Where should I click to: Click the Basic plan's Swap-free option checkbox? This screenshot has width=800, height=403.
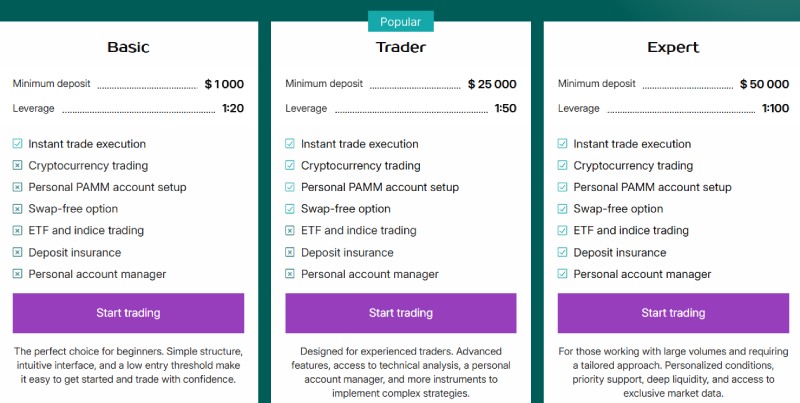pos(18,209)
